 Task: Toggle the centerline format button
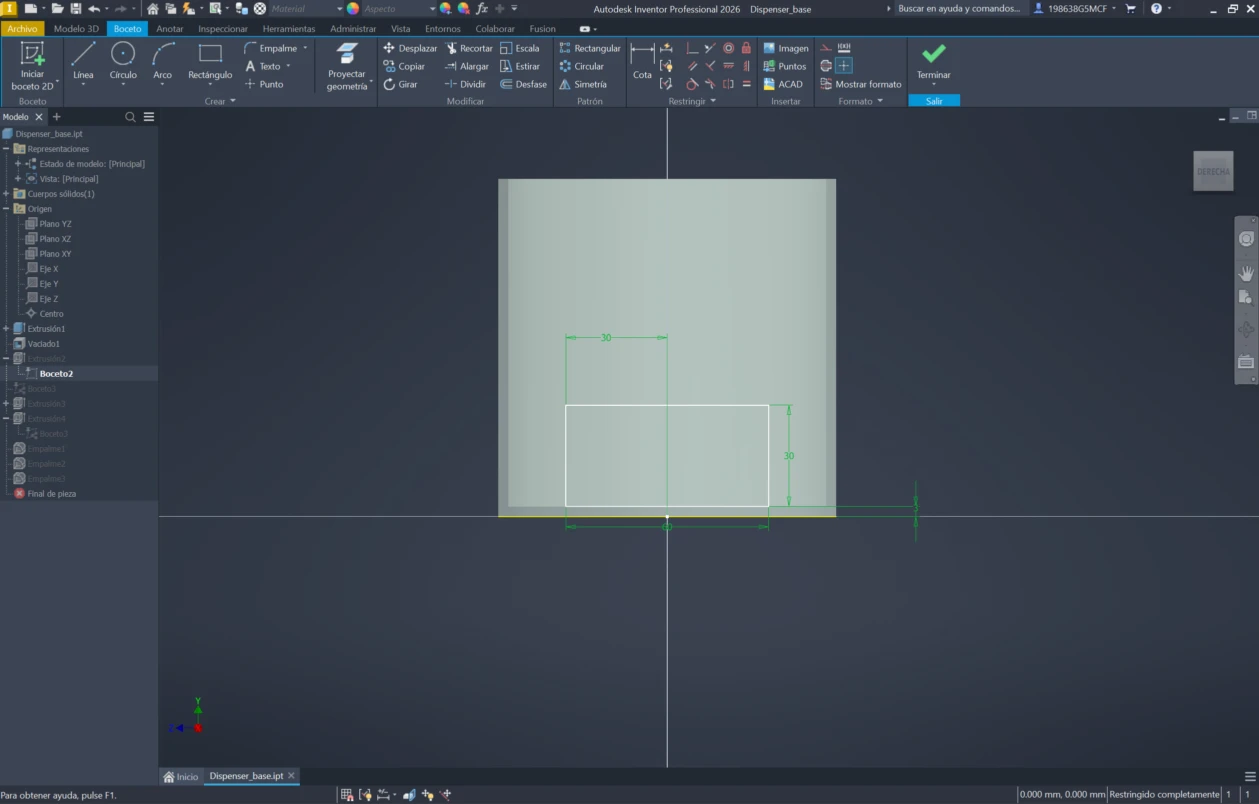point(826,66)
